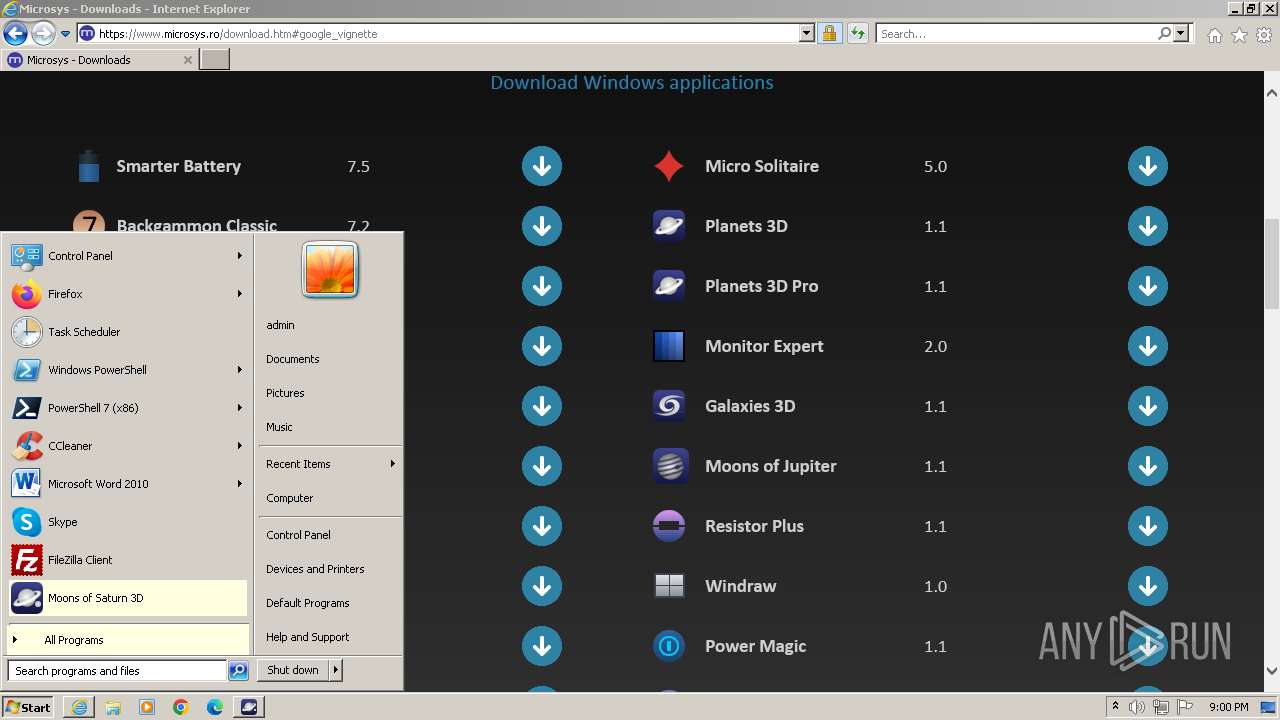Image resolution: width=1280 pixels, height=720 pixels.
Task: Download Windraw via its arrow icon
Action: pyautogui.click(x=1148, y=586)
